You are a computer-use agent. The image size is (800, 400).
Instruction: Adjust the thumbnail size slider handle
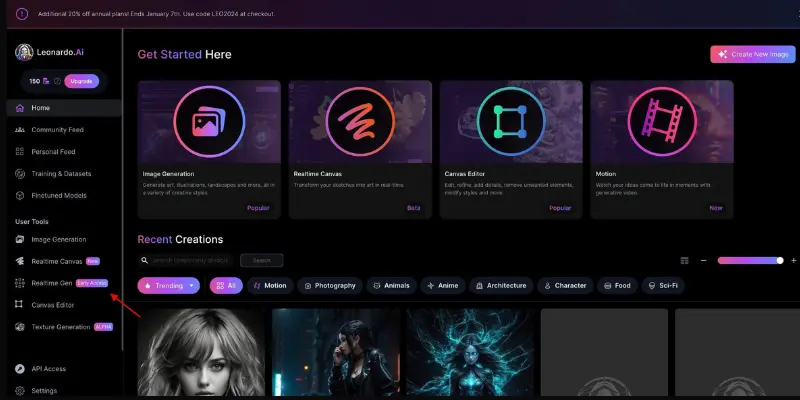tap(780, 260)
